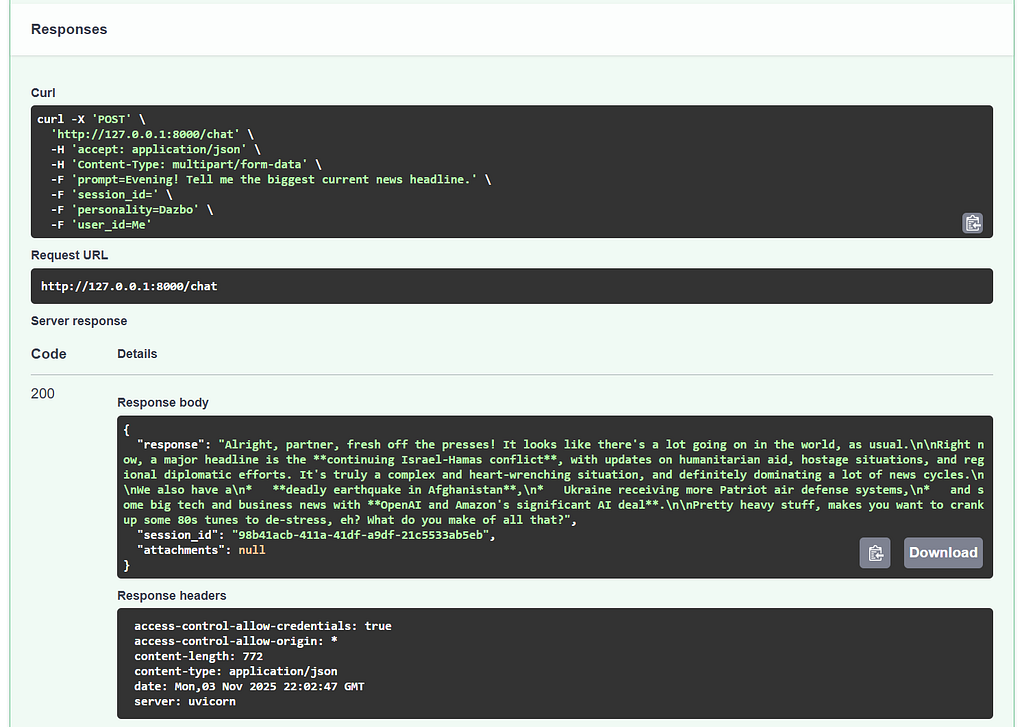
Task: Click the Request URL label
Action: [69, 255]
